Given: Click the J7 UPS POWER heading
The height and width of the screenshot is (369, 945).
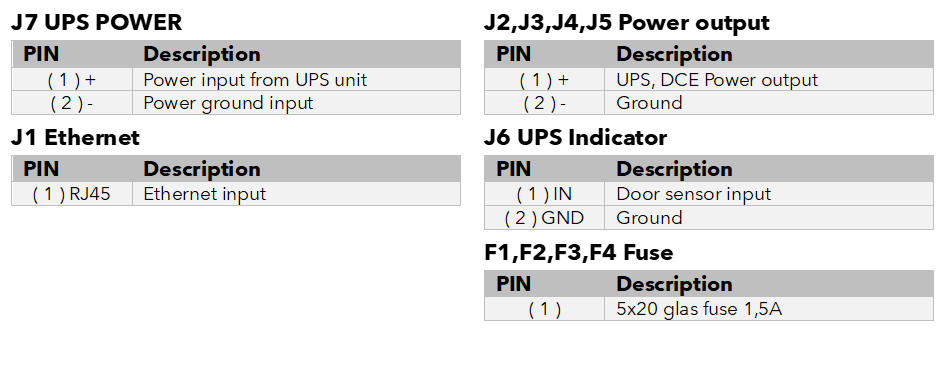Looking at the screenshot, I should pos(96,23).
